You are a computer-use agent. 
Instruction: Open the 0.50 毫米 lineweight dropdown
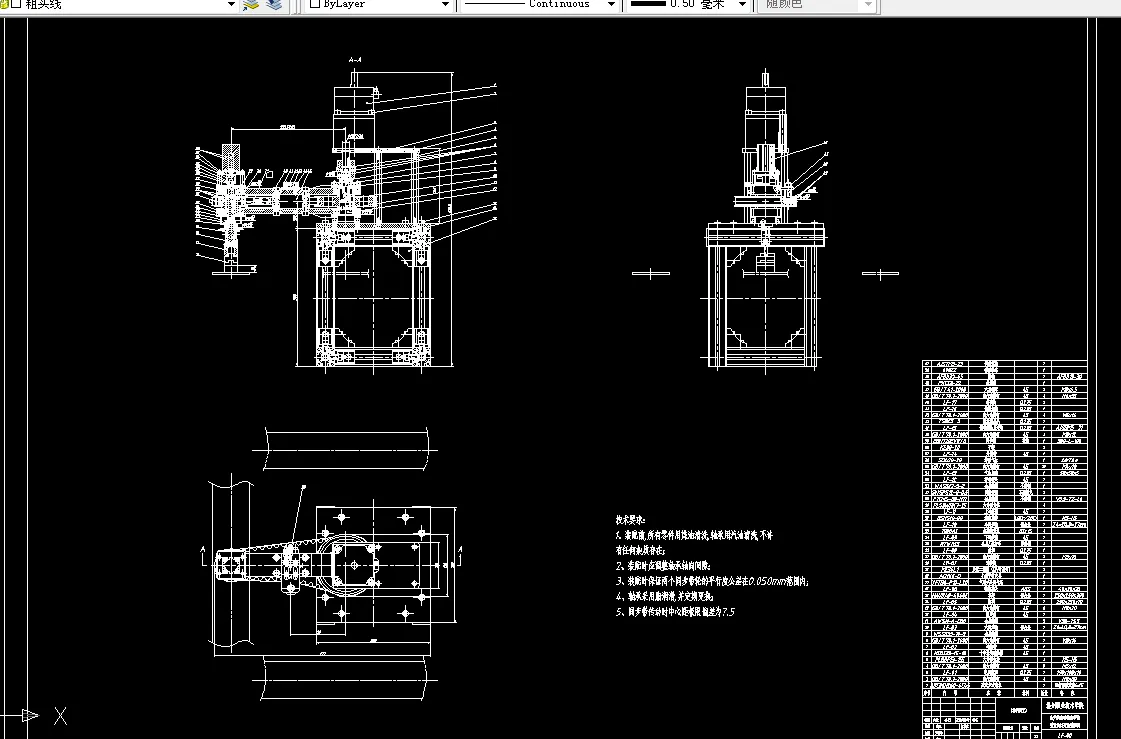742,4
